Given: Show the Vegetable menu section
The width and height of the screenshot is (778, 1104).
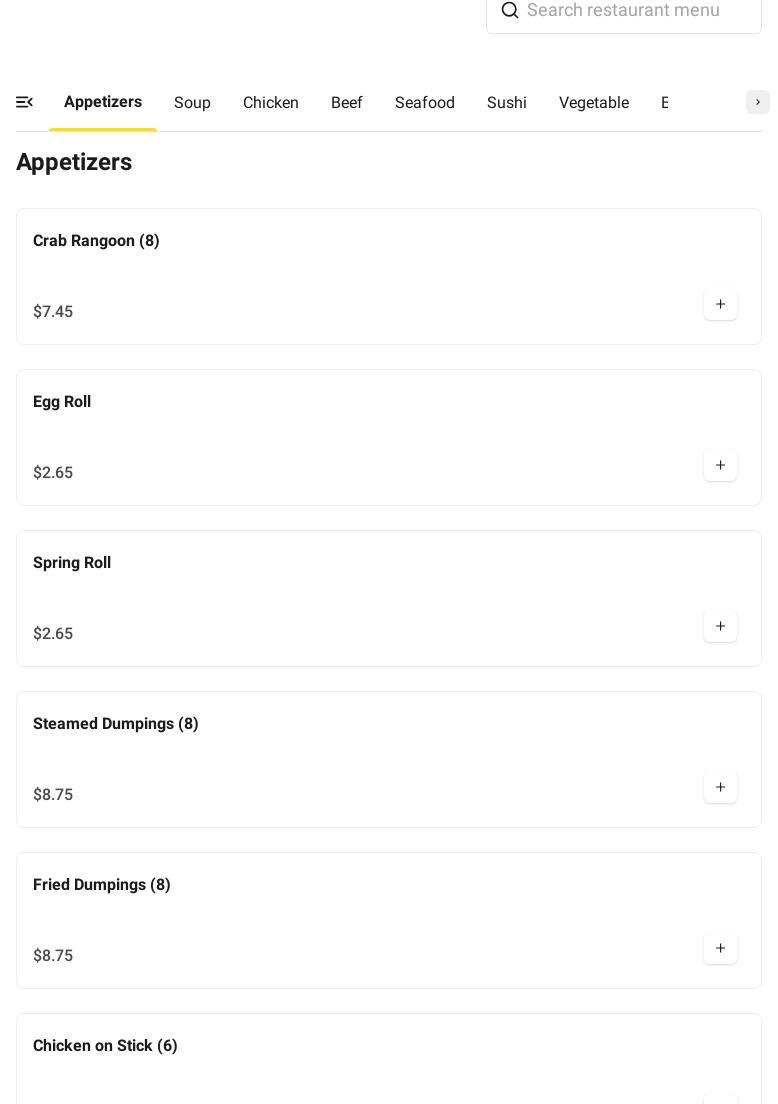Looking at the screenshot, I should (594, 103).
